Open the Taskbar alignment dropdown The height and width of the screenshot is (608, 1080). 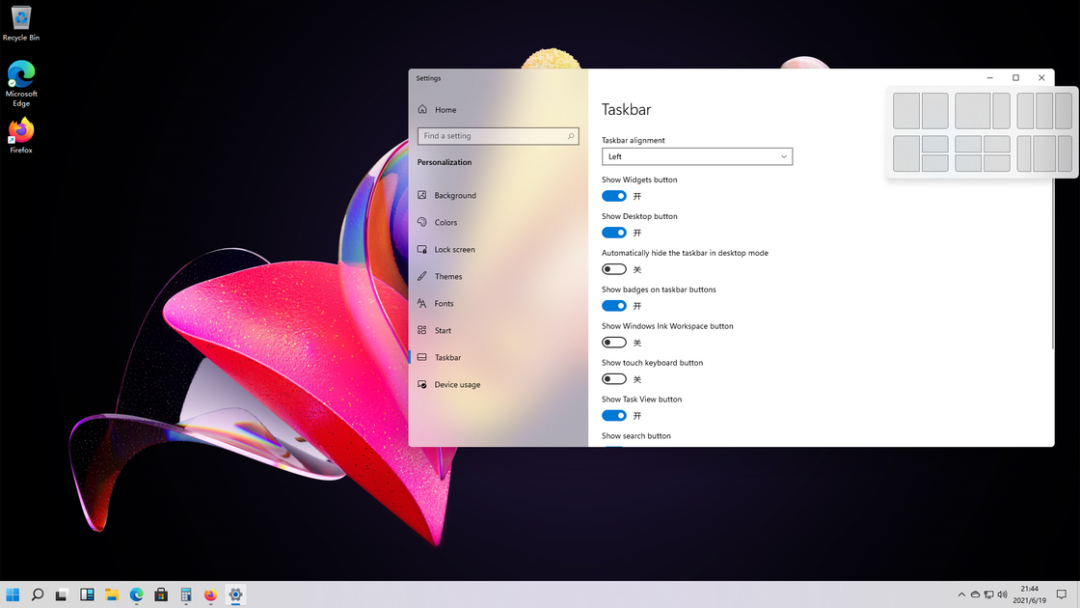[697, 157]
